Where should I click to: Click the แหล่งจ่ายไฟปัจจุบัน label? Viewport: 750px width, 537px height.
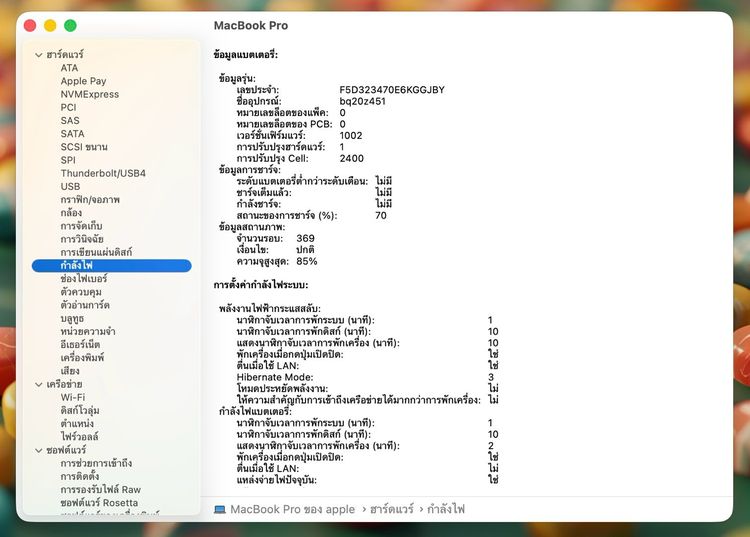point(276,480)
